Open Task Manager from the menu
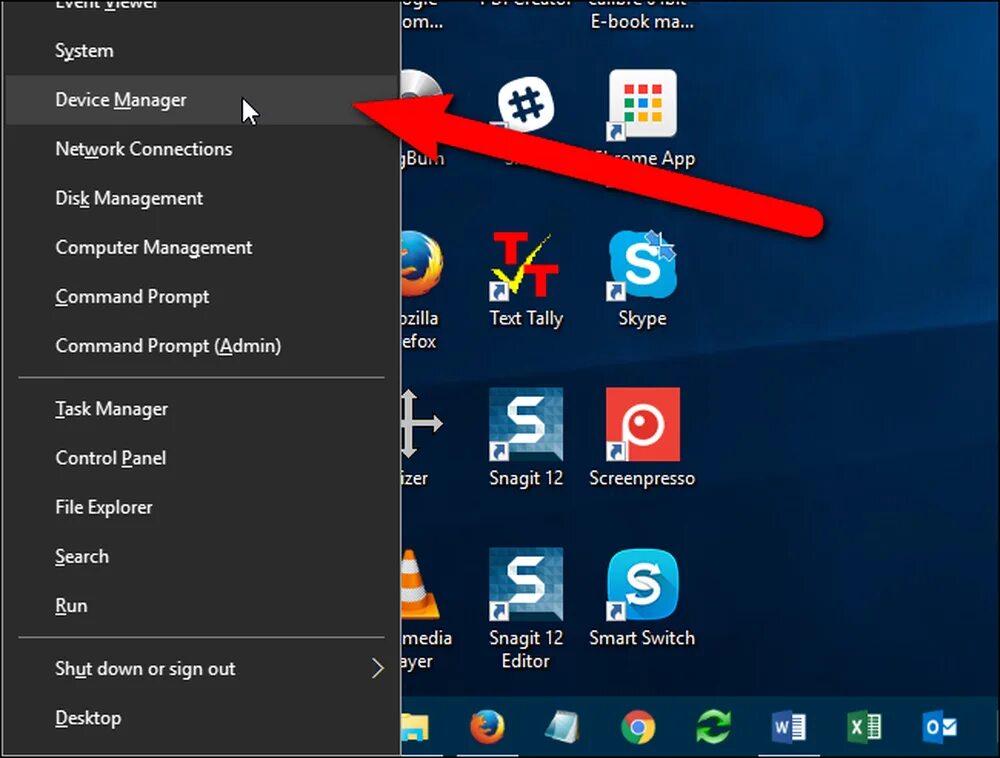This screenshot has height=758, width=1000. 201,409
